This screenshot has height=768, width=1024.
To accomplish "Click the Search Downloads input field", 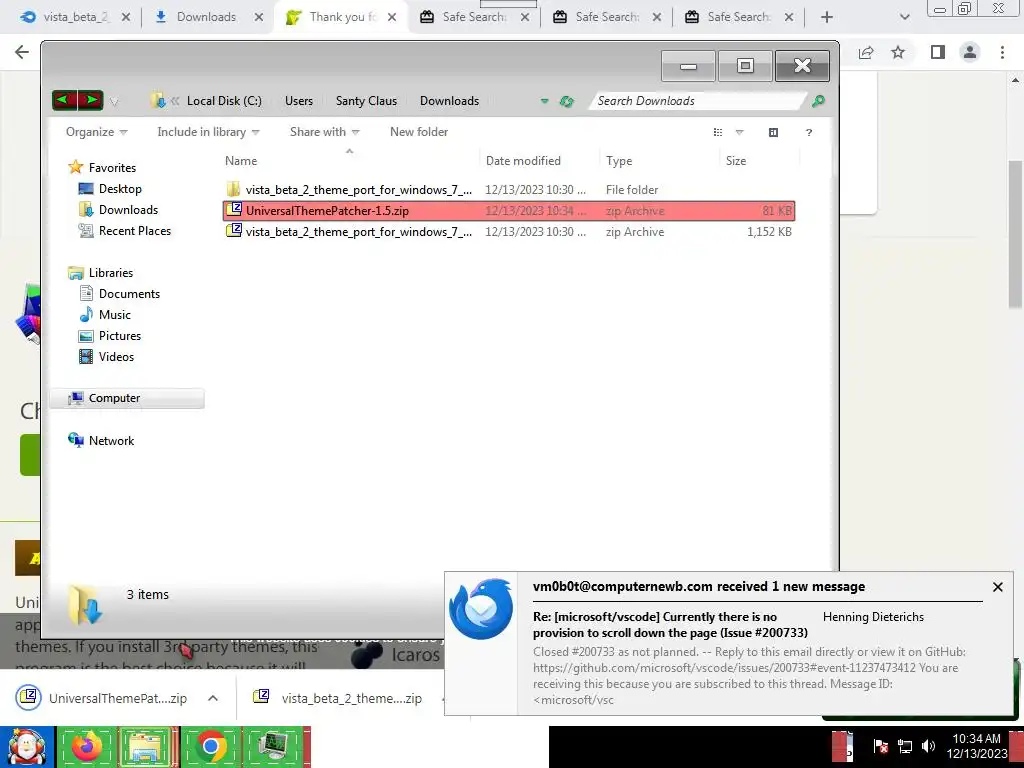I will 697,101.
